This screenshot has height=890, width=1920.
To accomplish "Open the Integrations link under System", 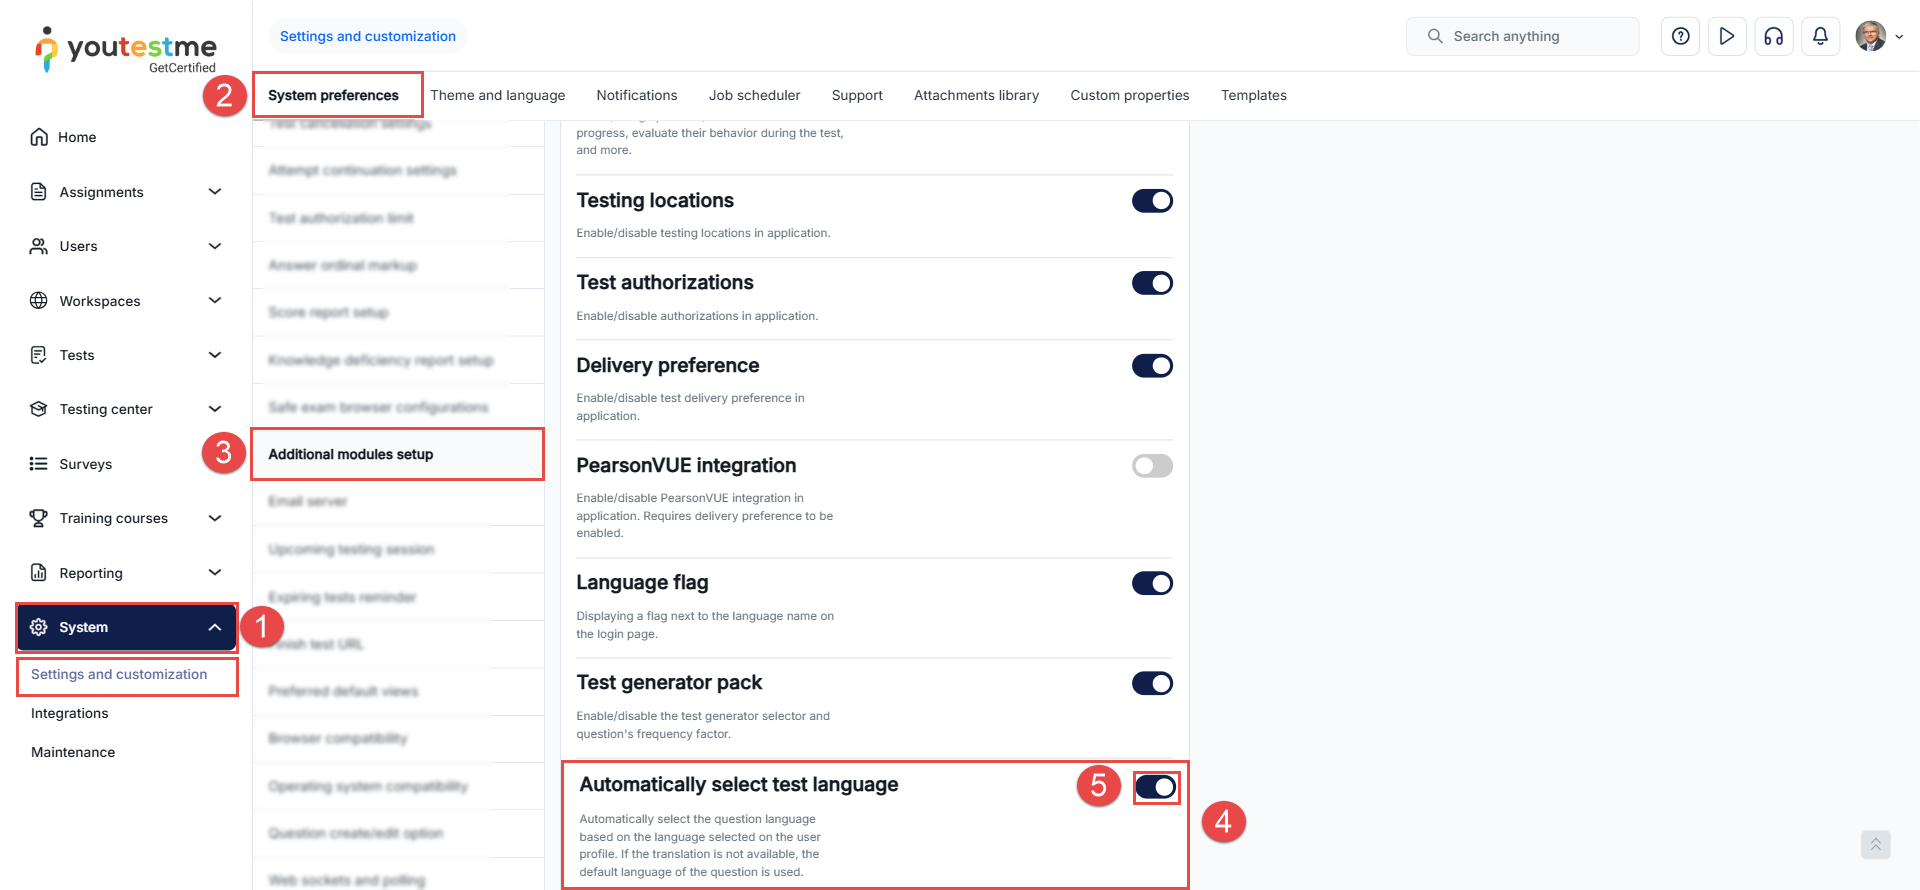I will pyautogui.click(x=70, y=713).
